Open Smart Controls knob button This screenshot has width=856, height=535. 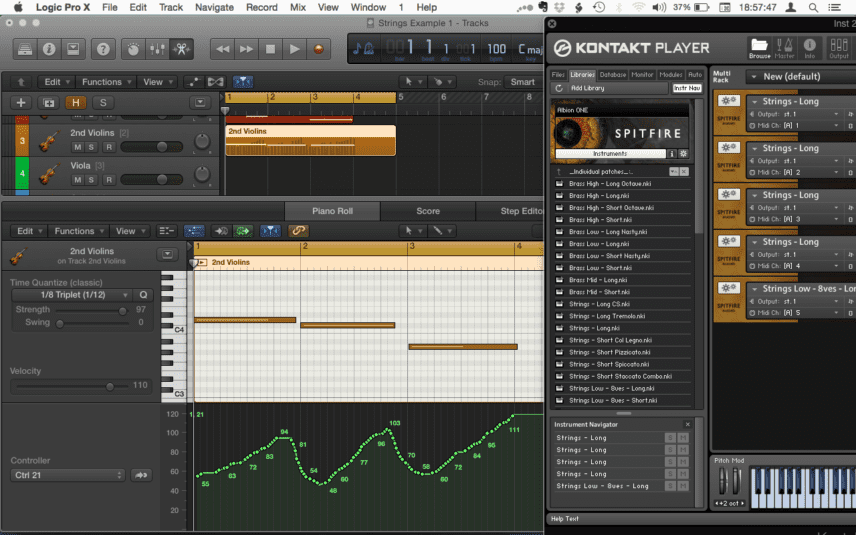(133, 49)
